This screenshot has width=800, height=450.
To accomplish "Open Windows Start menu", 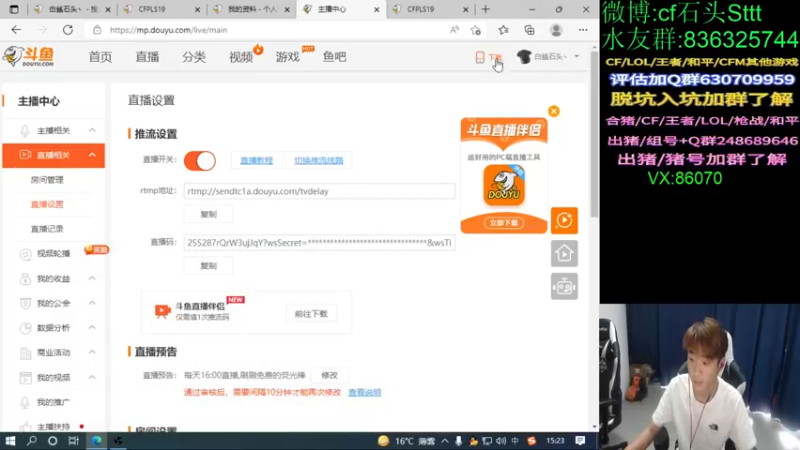I will 10,441.
